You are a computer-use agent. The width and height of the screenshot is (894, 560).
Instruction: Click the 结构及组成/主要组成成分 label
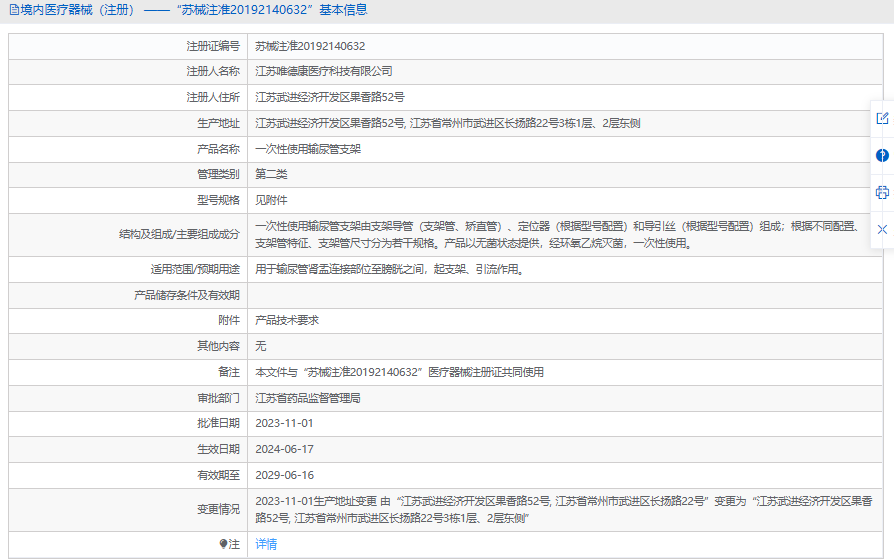point(179,234)
